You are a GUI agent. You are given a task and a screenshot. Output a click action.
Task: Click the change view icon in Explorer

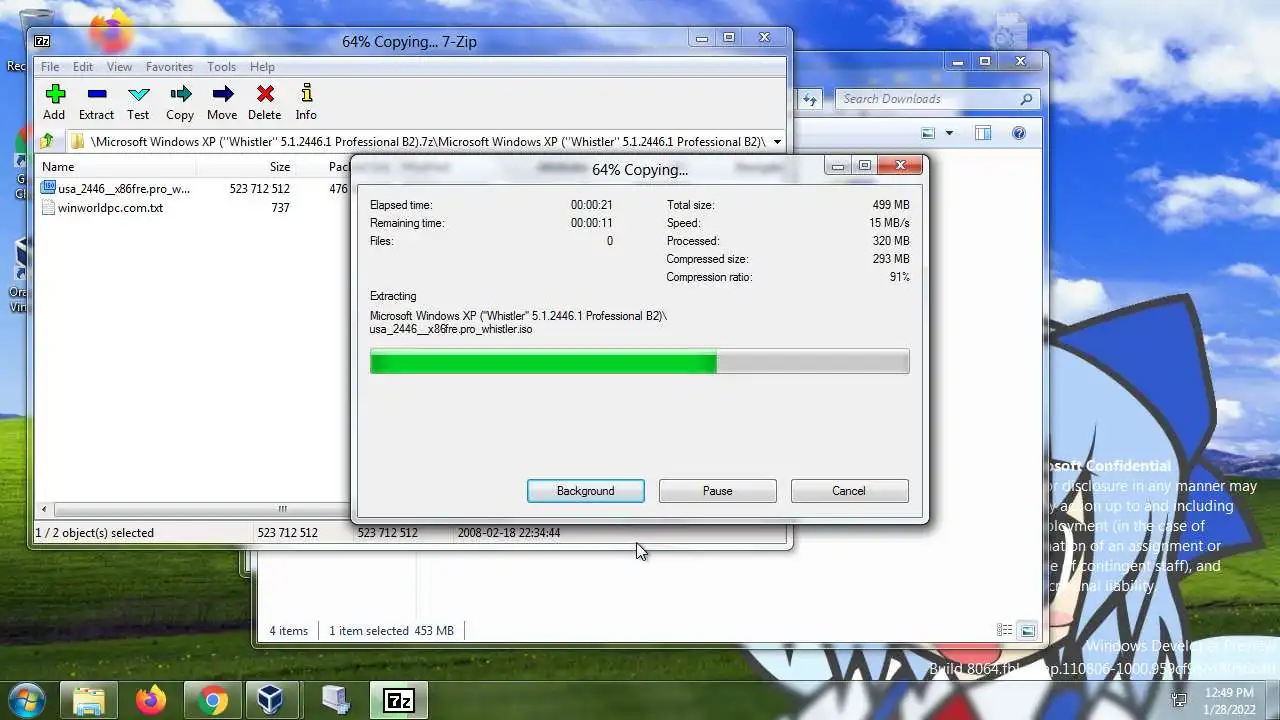click(929, 133)
